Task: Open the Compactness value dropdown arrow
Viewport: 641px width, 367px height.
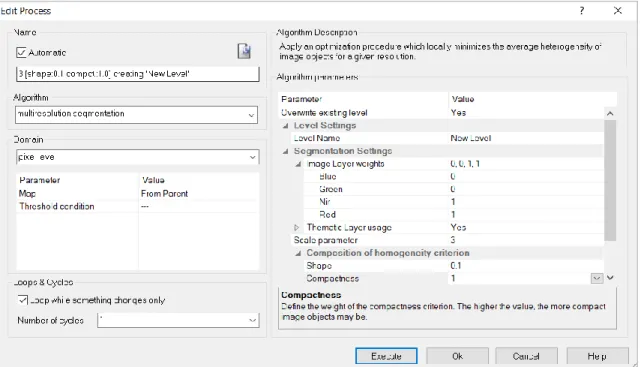Action: pos(597,278)
